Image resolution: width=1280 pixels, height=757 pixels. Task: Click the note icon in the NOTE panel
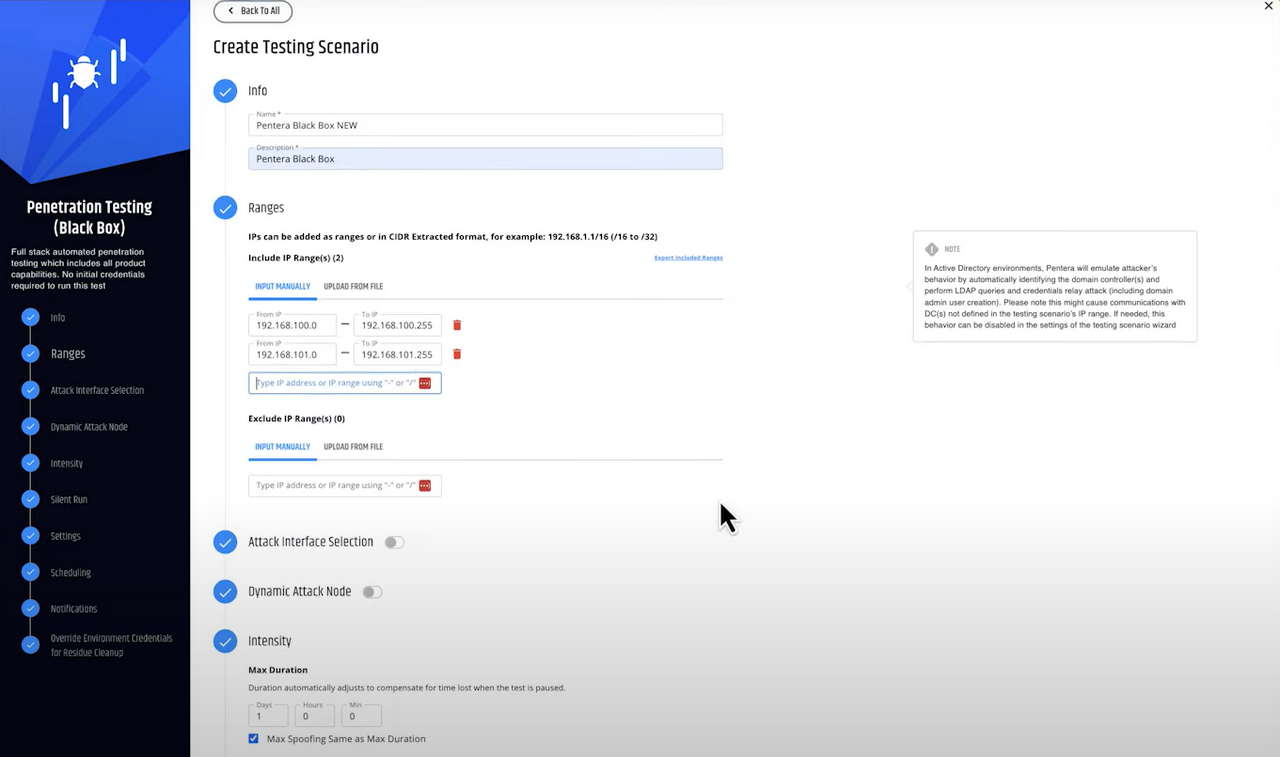coord(931,248)
